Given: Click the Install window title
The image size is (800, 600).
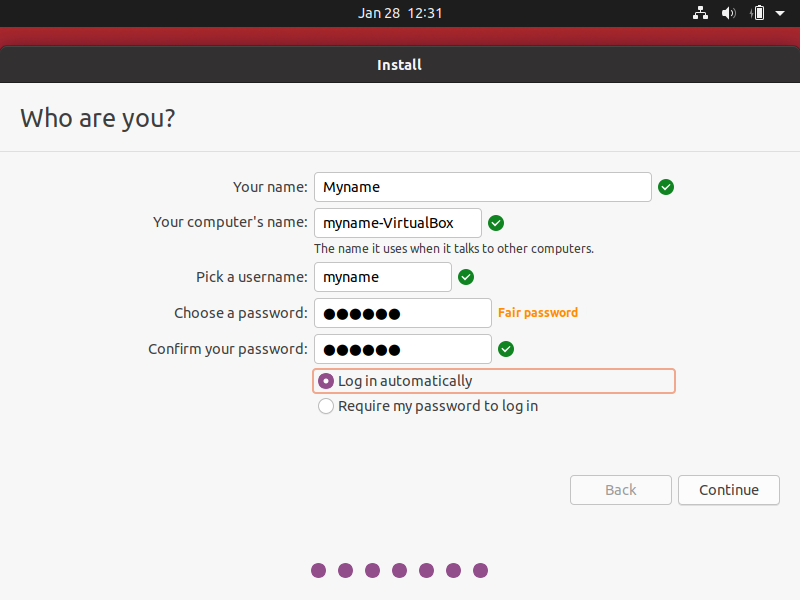Looking at the screenshot, I should tap(399, 65).
